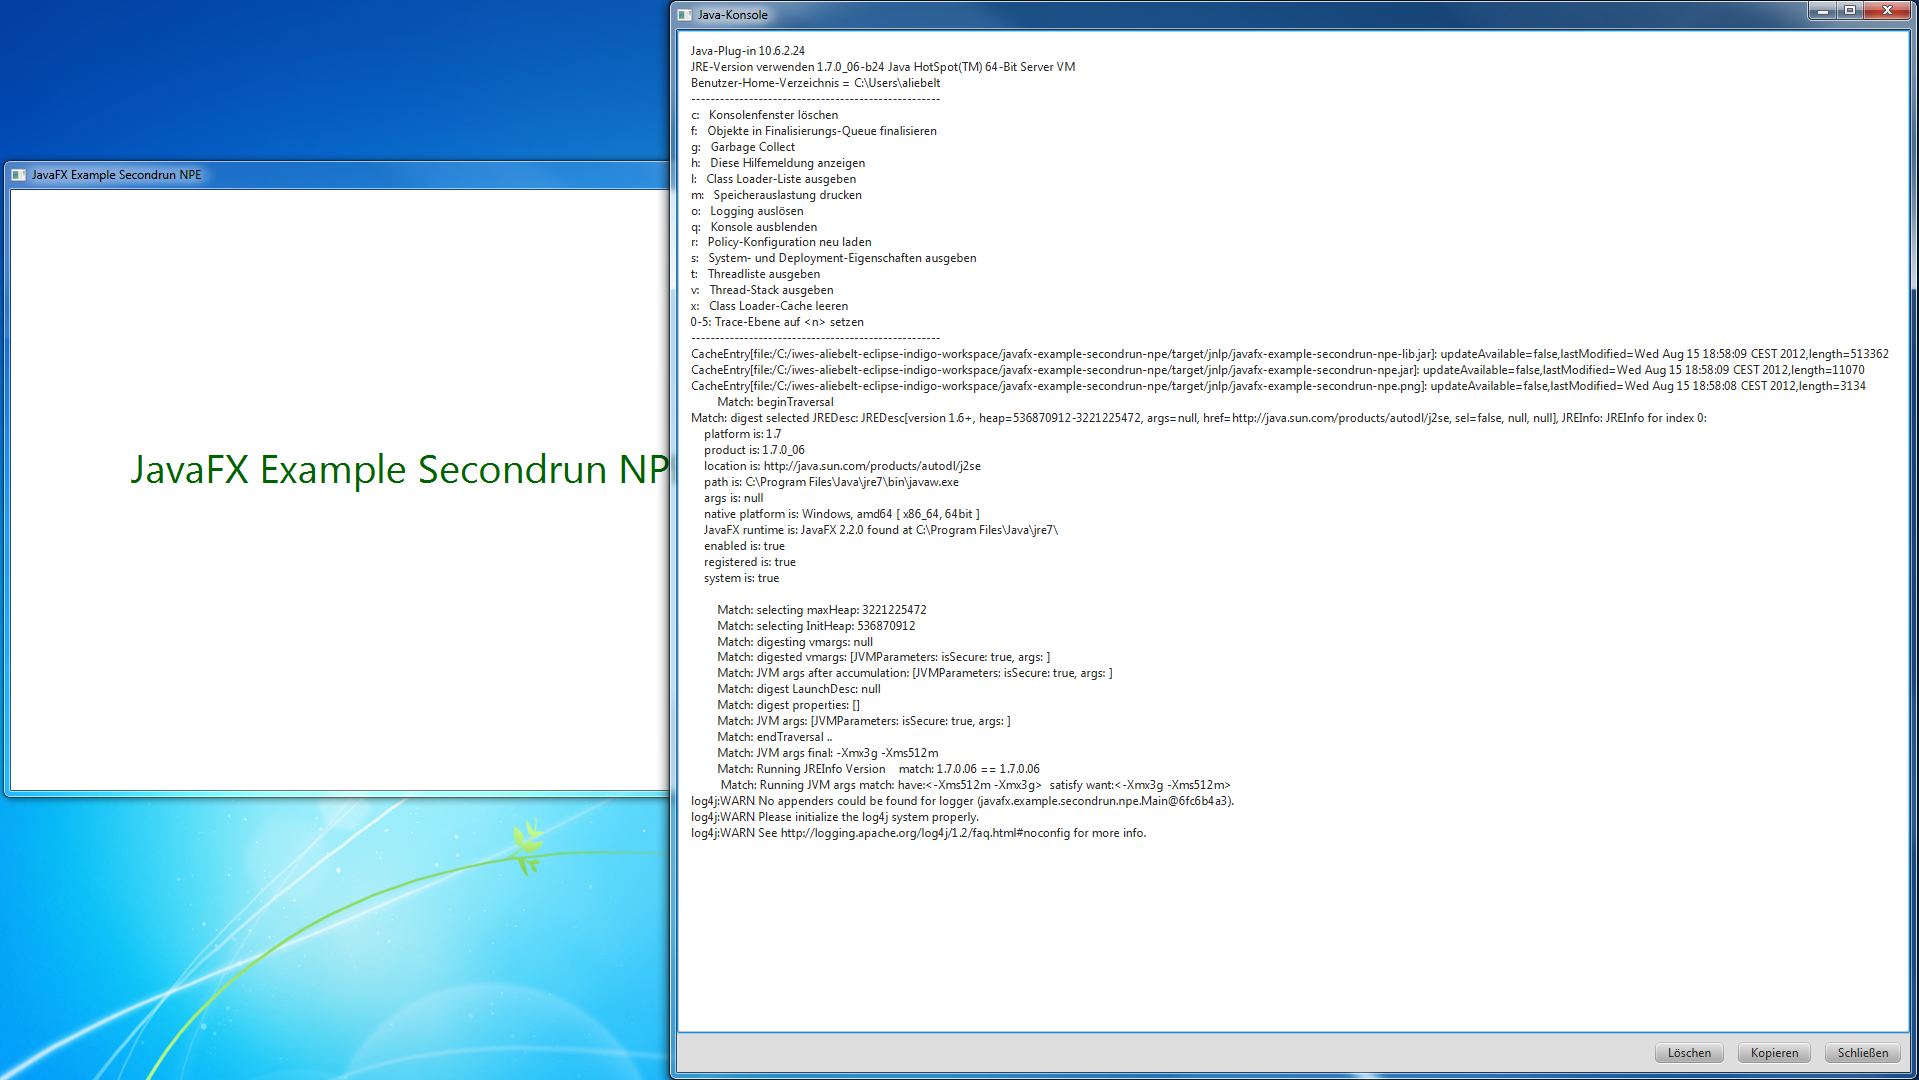
Task: Click the 'JVM args final' console line
Action: click(827, 753)
